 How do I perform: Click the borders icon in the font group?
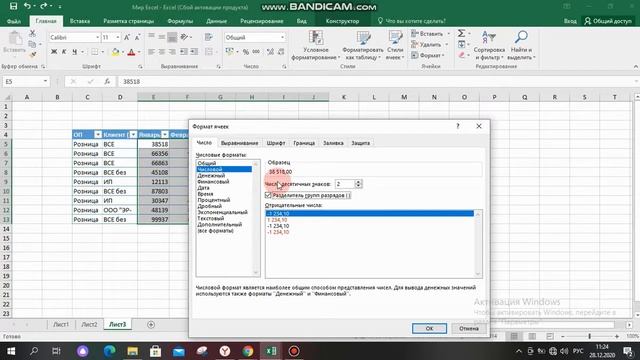(95, 52)
